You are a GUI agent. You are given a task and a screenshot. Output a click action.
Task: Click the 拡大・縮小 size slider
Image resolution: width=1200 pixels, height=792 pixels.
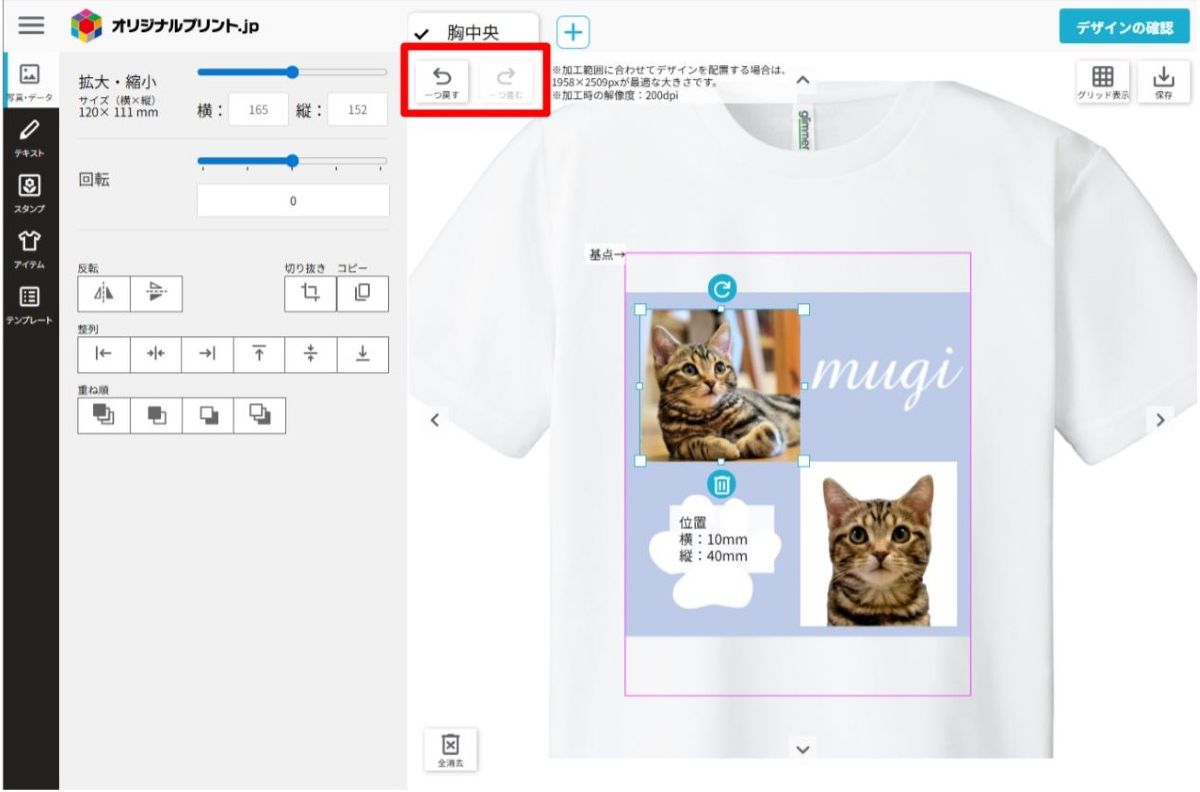point(292,72)
